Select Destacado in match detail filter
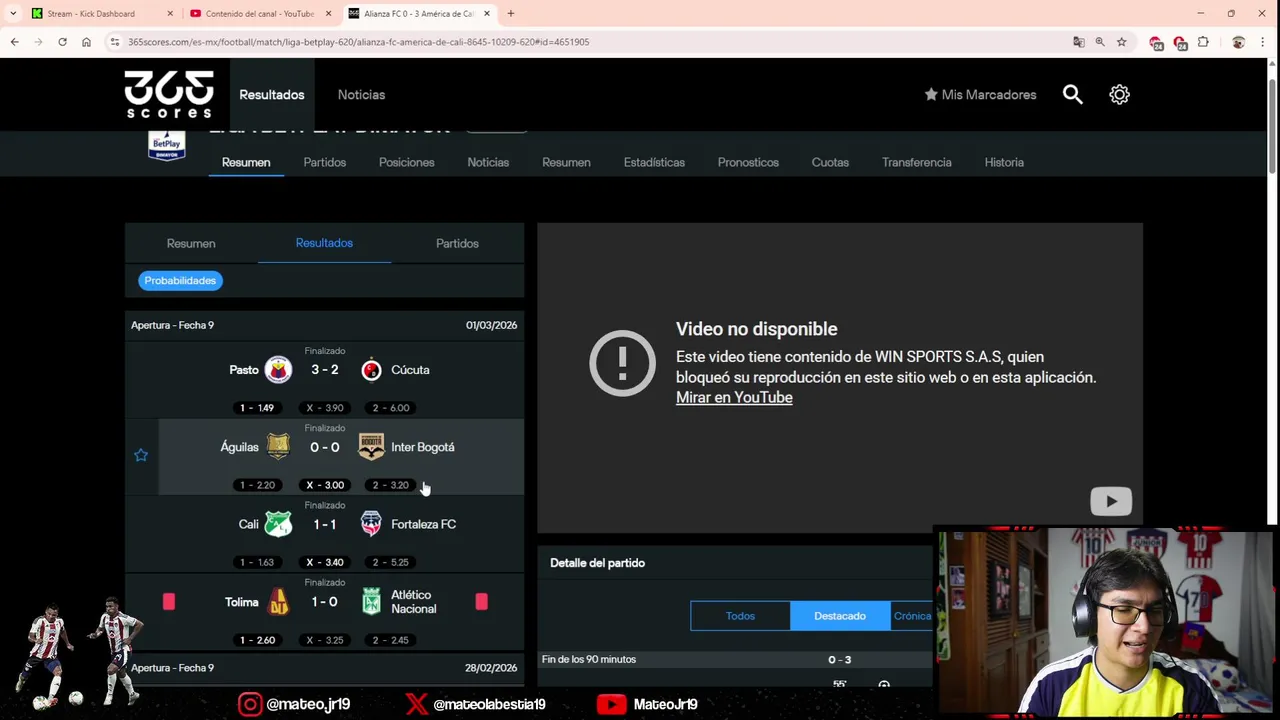This screenshot has width=1280, height=720. point(840,616)
